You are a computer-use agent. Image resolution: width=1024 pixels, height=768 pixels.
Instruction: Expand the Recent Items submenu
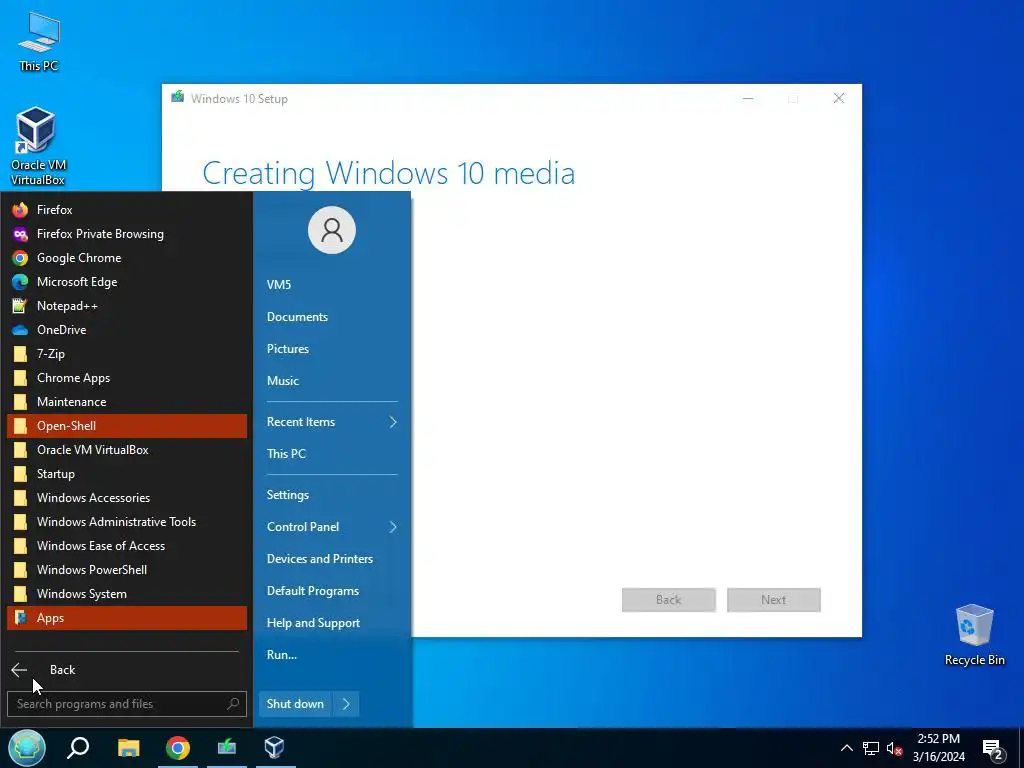coord(332,422)
